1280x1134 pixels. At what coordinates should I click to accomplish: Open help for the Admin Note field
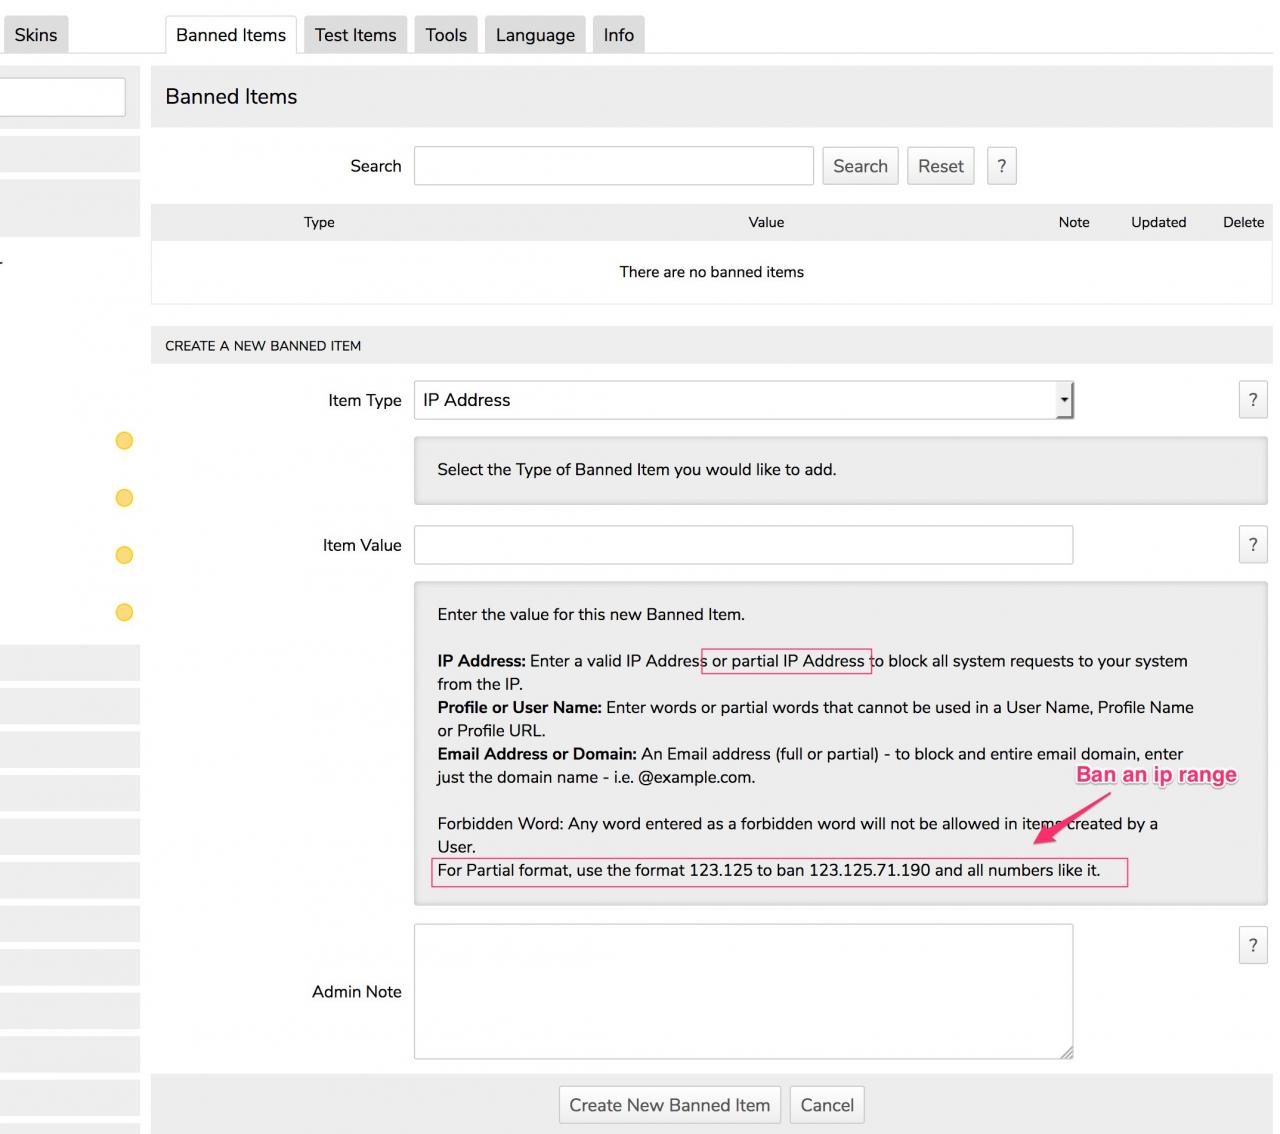[1252, 945]
